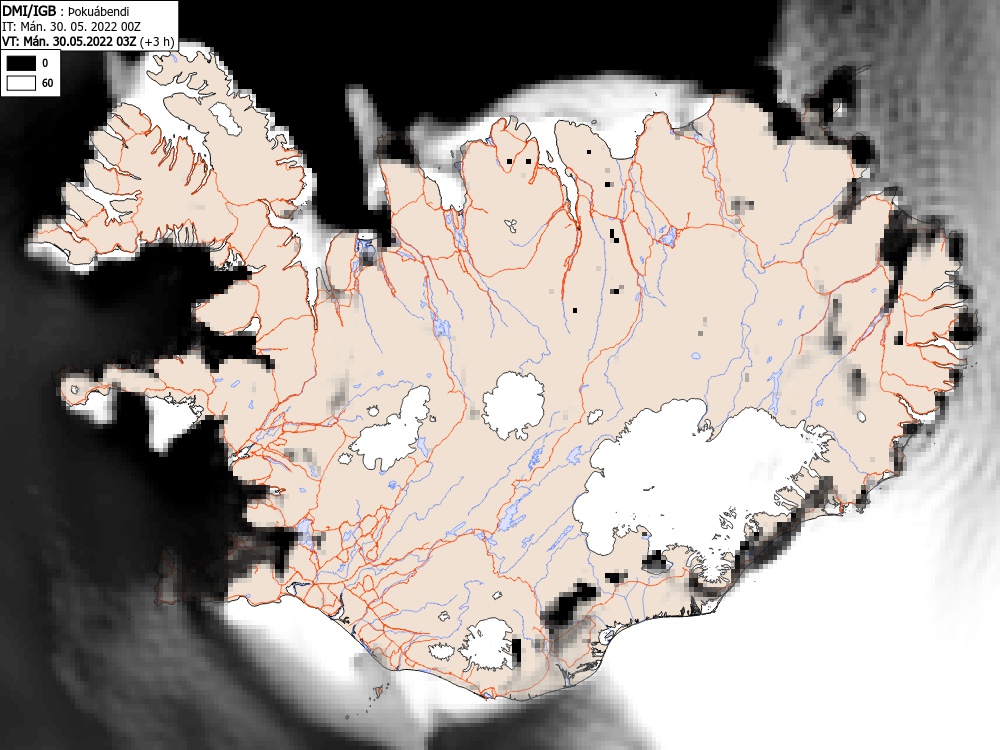Click the 'DMI/IGB : Þokuábendi' title text
Viewport: 1000px width, 750px height.
tap(66, 11)
